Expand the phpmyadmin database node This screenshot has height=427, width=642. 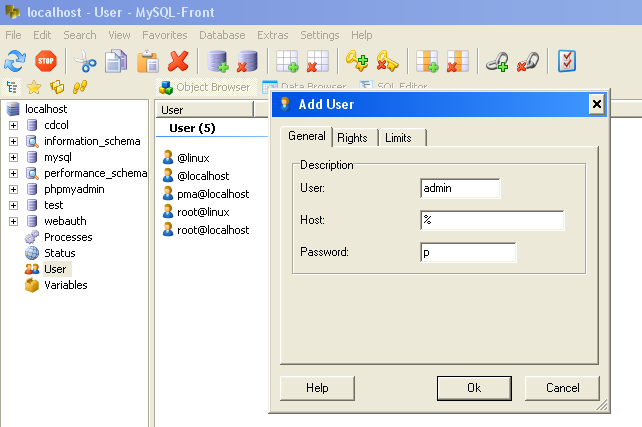[13, 189]
